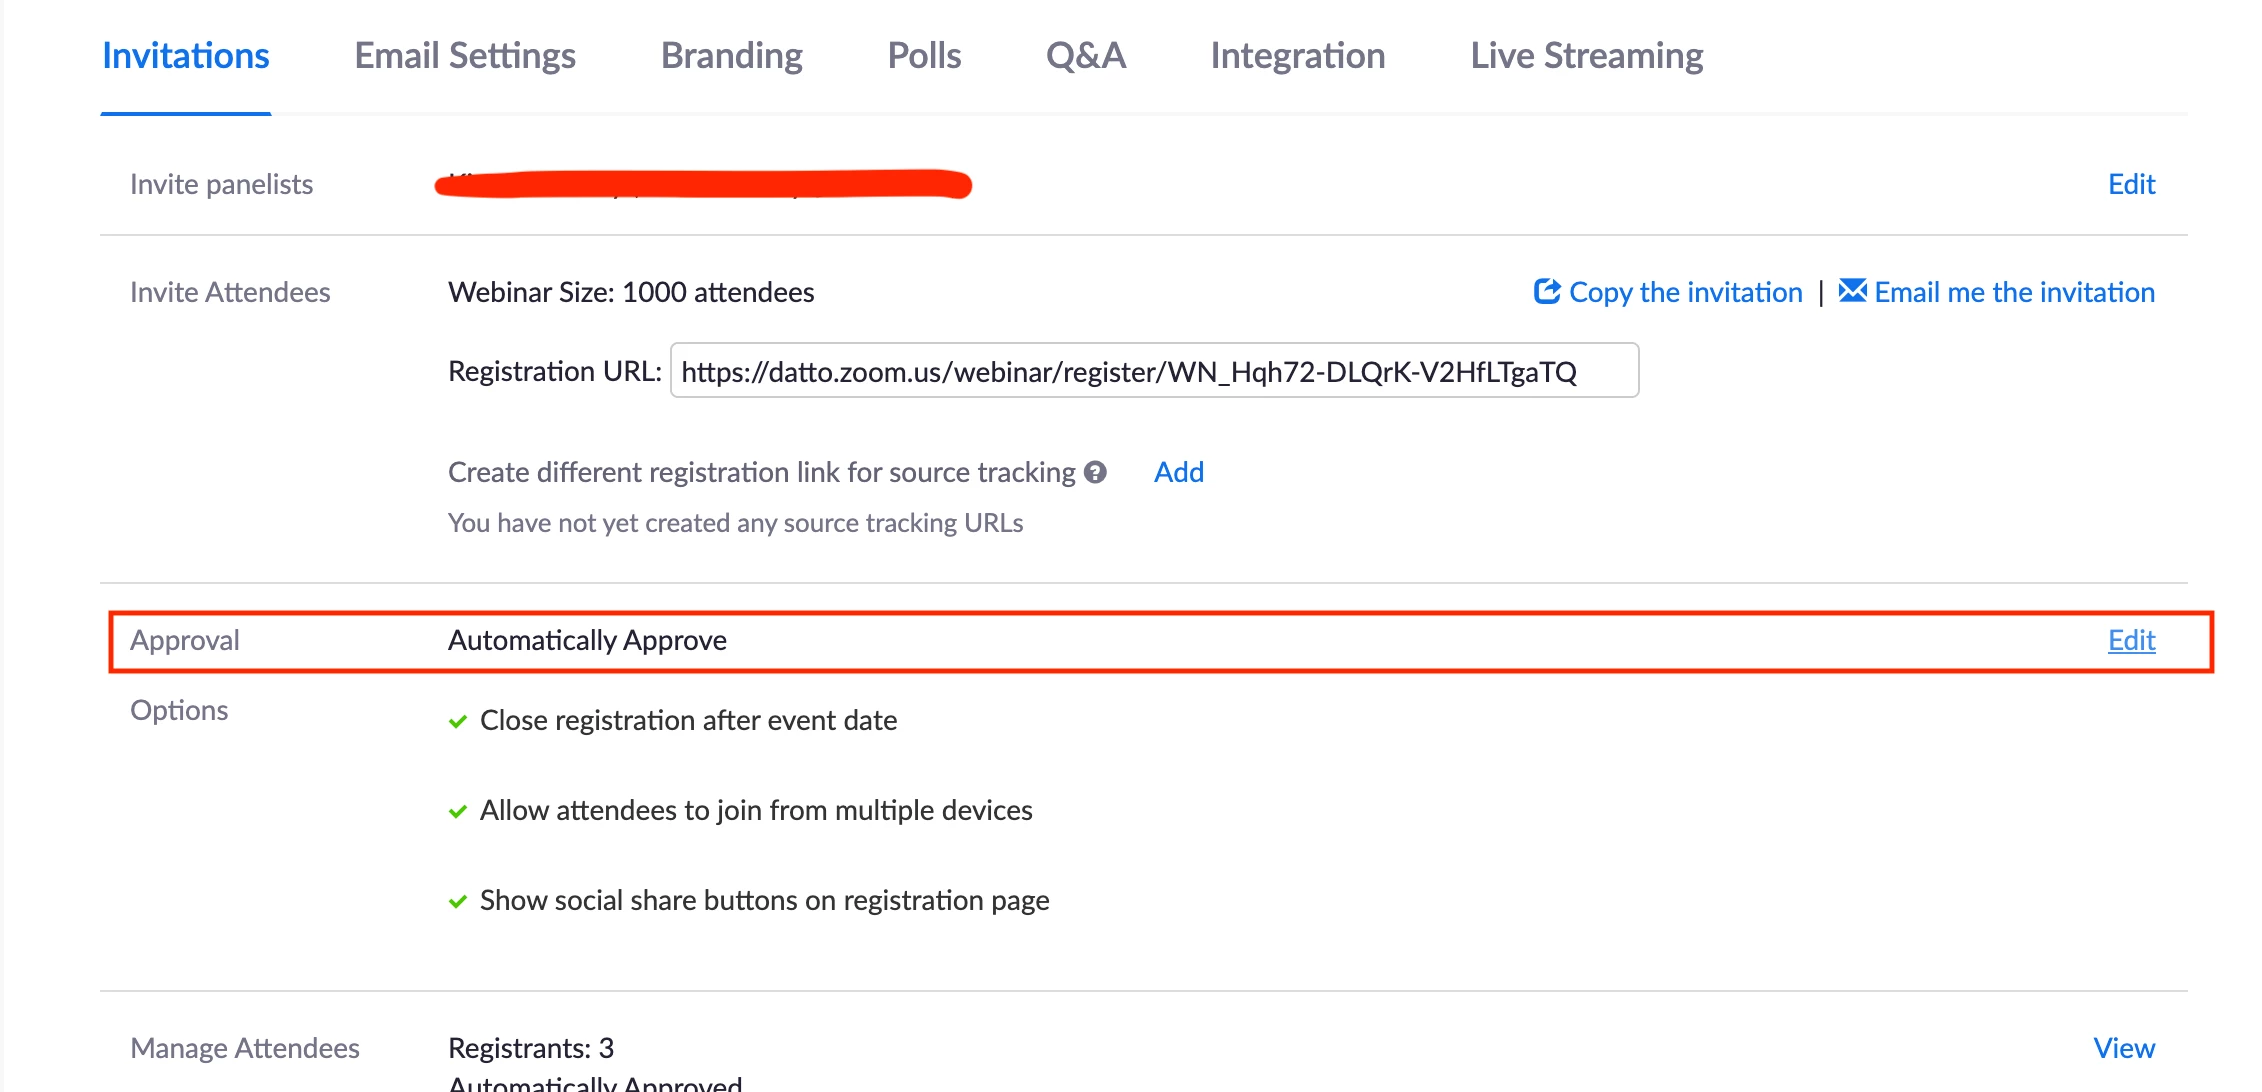The height and width of the screenshot is (1092, 2262).
Task: Go to the Polls tab
Action: point(924,56)
